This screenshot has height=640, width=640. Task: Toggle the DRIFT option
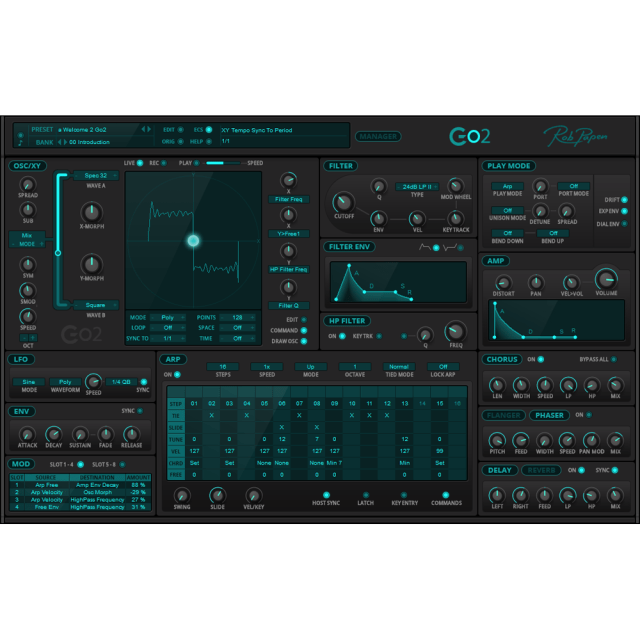click(x=624, y=200)
